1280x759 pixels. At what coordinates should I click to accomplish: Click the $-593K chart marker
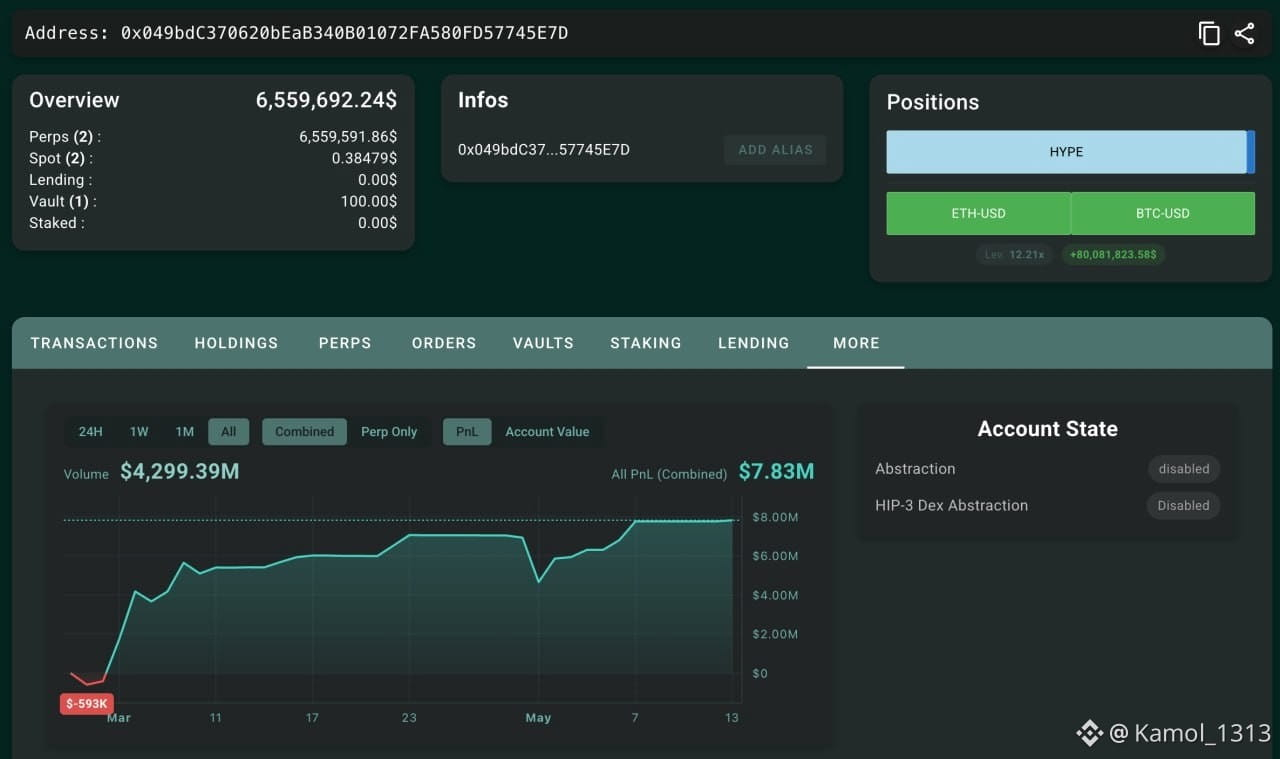86,704
